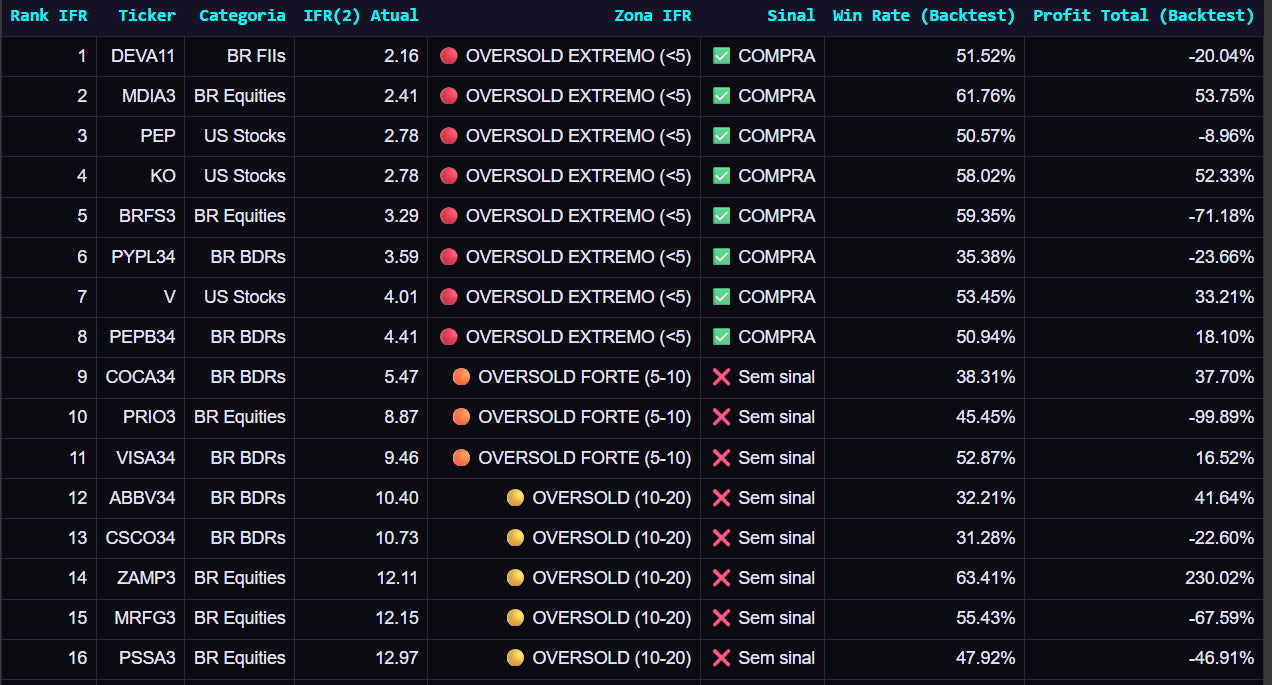Click the red X icon in COCA34 row
Image resolution: width=1272 pixels, height=685 pixels.
[x=721, y=377]
